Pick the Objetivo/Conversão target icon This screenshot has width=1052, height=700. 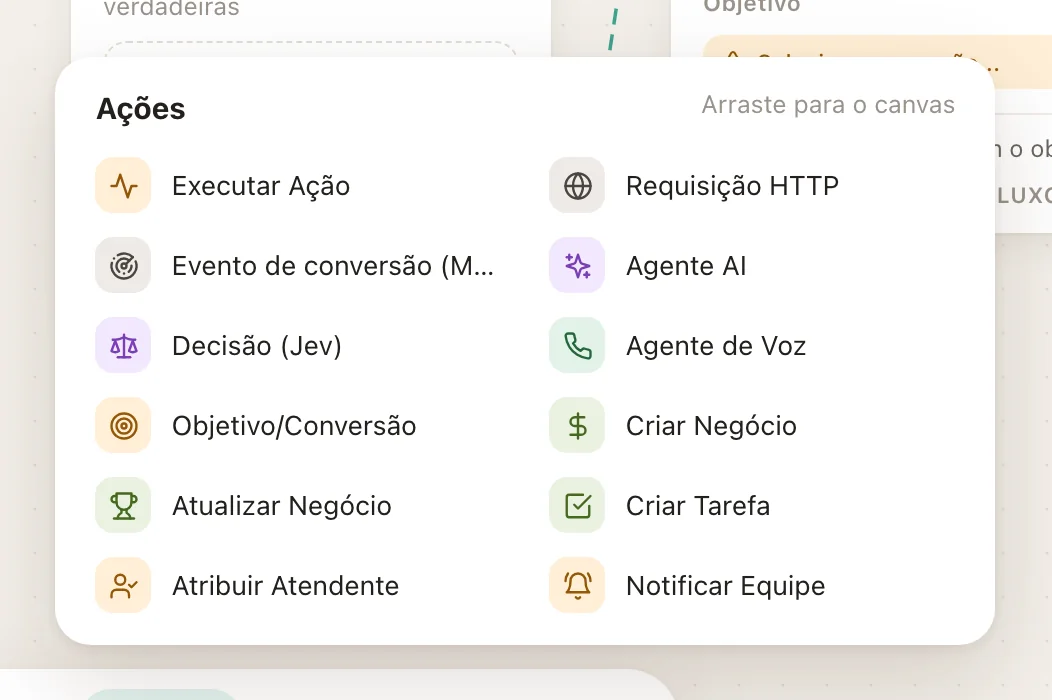coord(123,426)
